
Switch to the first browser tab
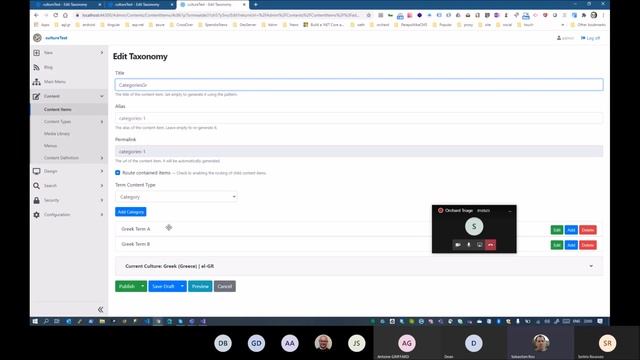point(66,4)
